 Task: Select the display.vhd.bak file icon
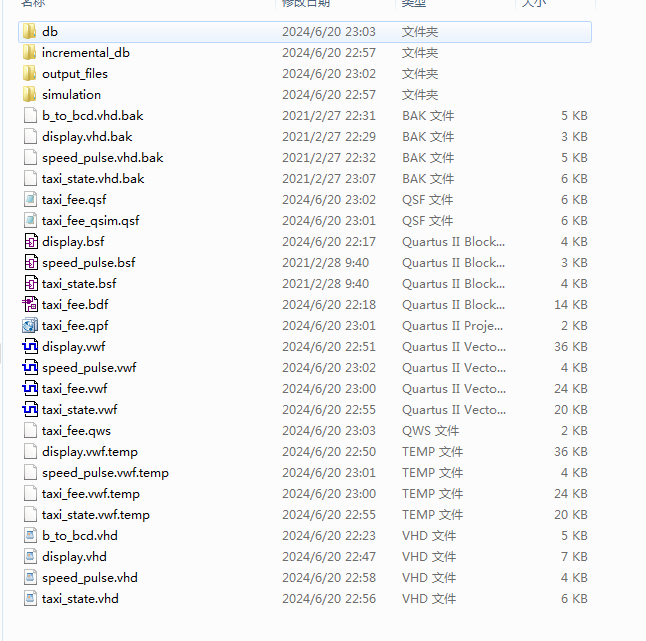coord(30,137)
